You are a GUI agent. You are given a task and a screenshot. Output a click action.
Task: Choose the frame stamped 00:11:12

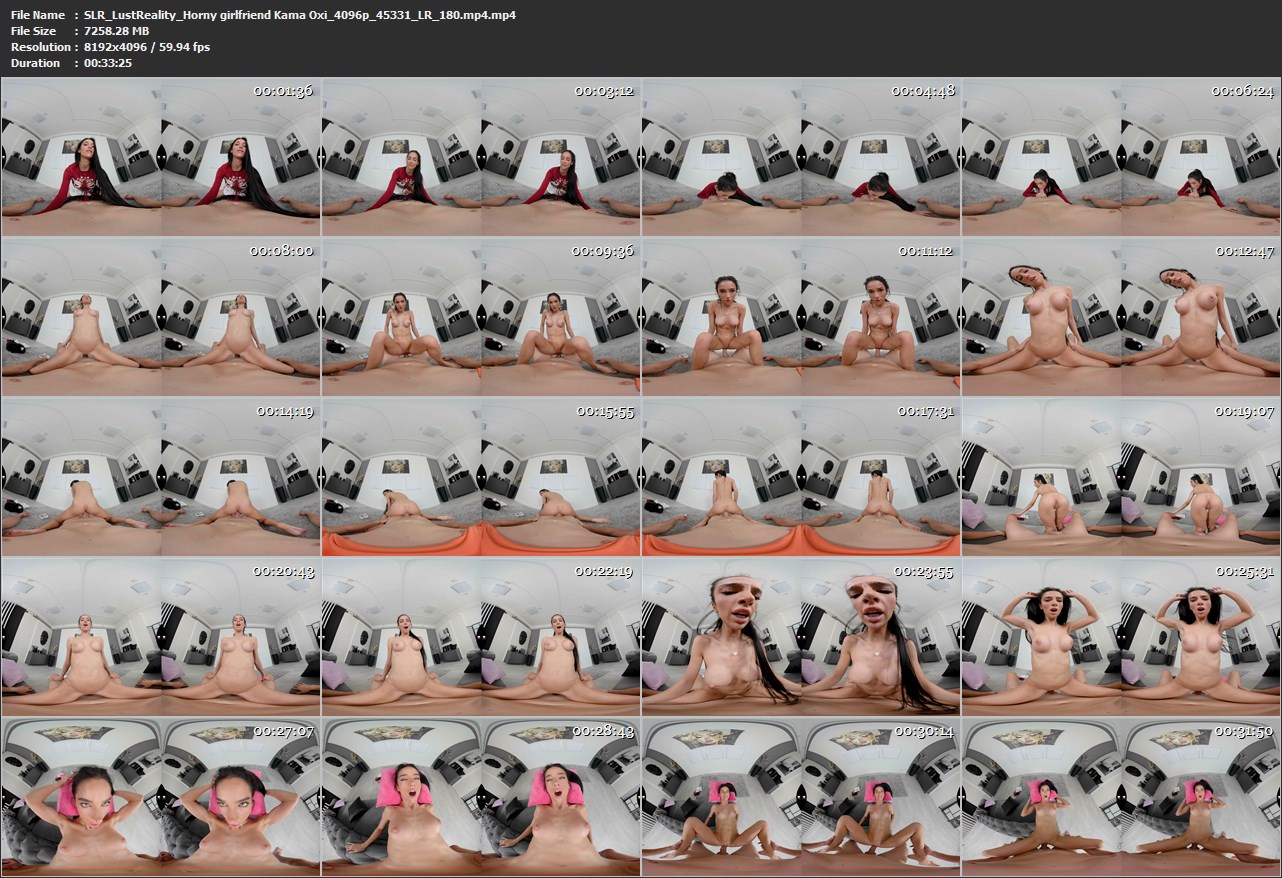click(801, 317)
